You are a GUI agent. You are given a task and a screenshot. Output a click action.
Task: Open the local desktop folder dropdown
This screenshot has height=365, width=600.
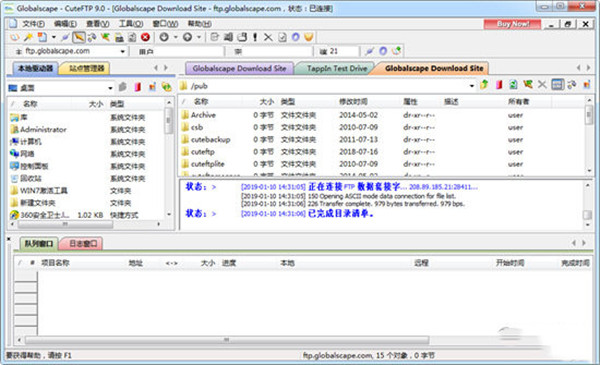pyautogui.click(x=110, y=88)
